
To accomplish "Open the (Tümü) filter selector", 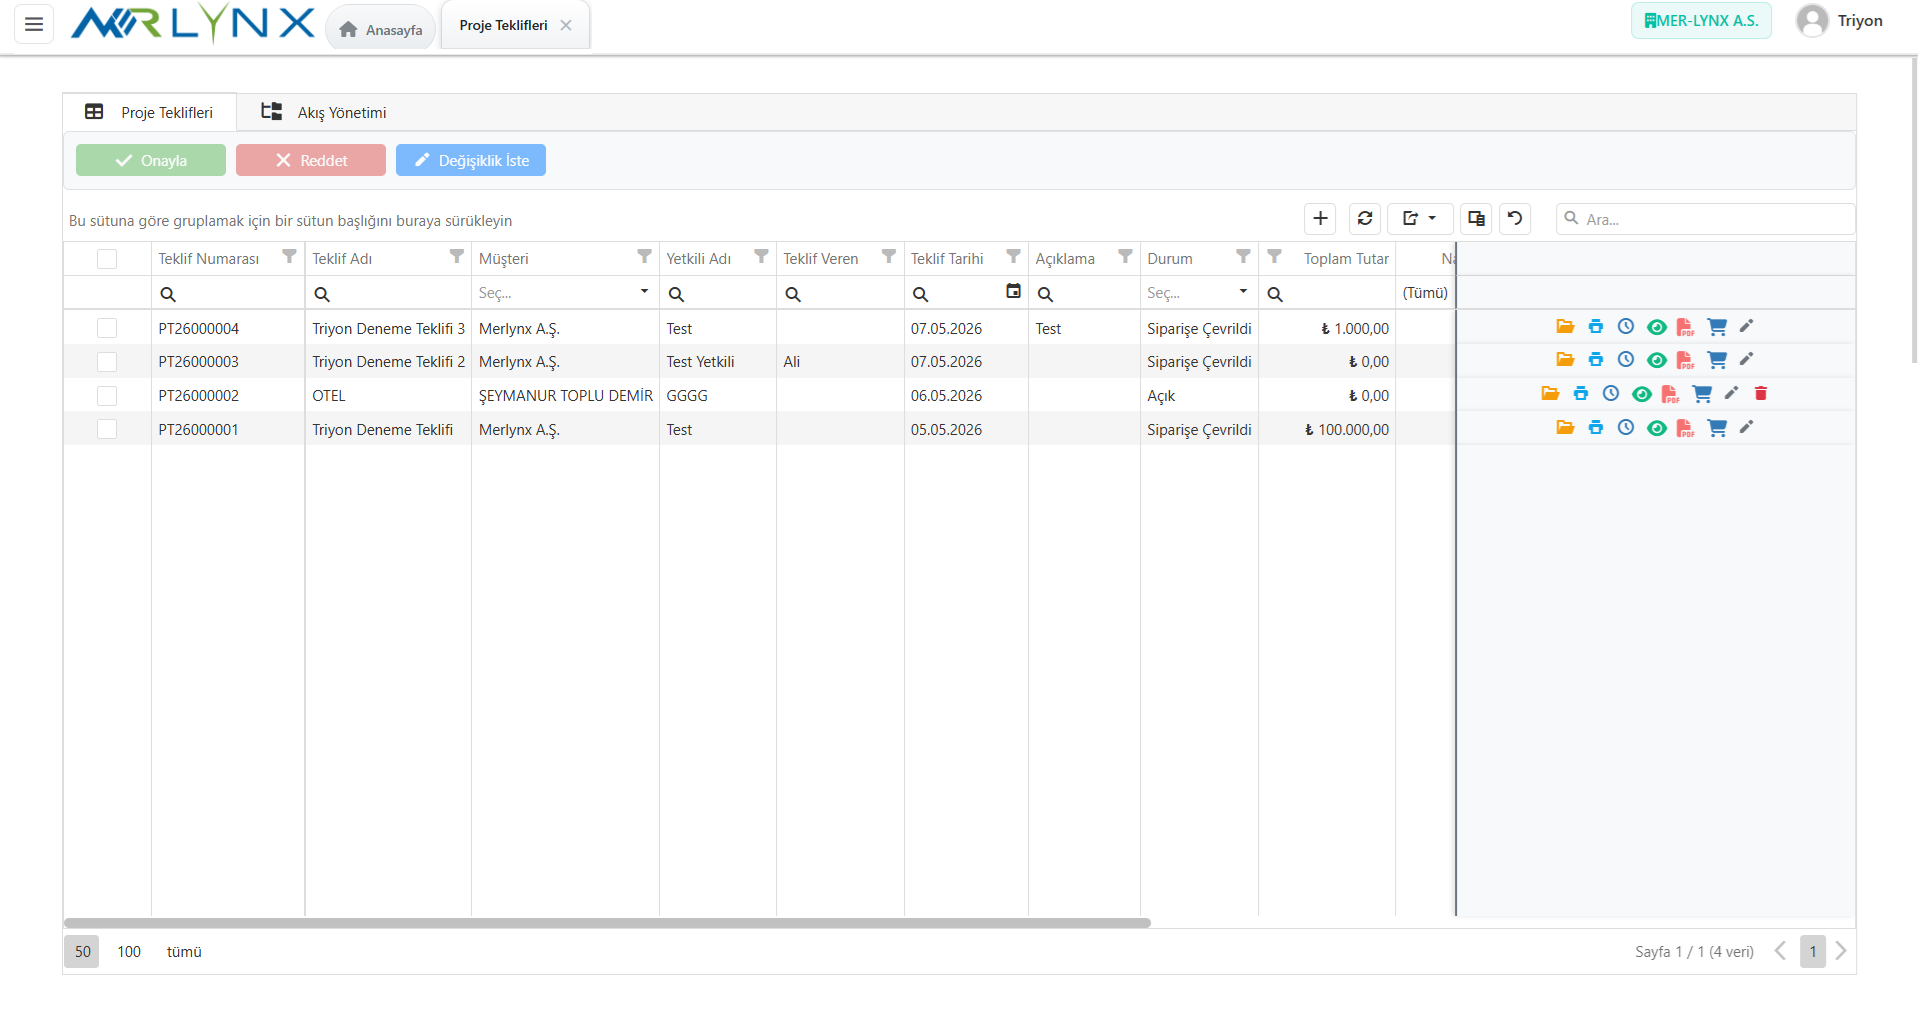I will coord(1425,293).
